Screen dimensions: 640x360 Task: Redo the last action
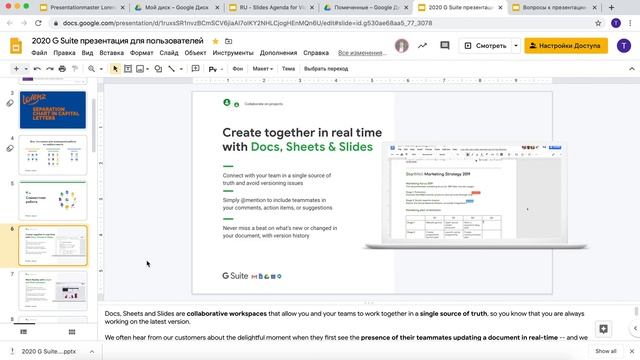click(x=50, y=69)
